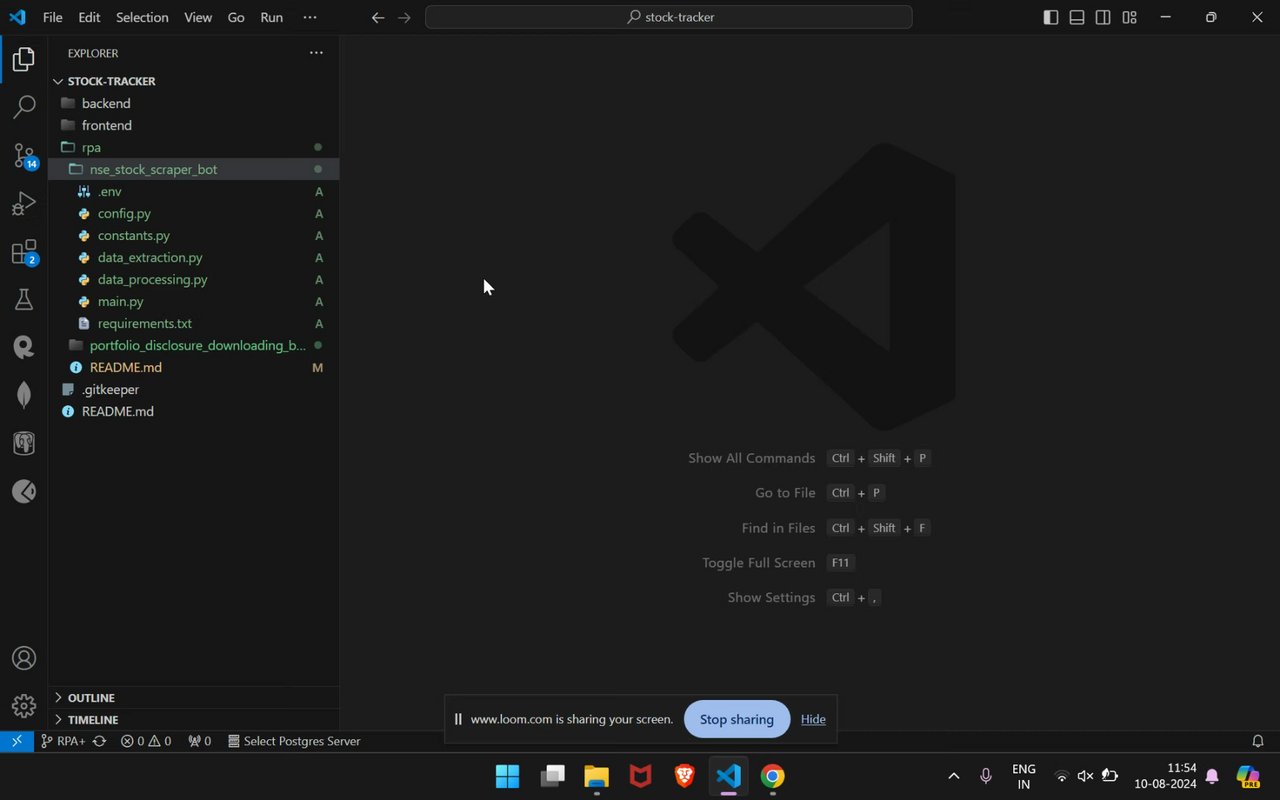Open the MongoDB leaf view
Screen dimensions: 1280x800
pos(24,395)
